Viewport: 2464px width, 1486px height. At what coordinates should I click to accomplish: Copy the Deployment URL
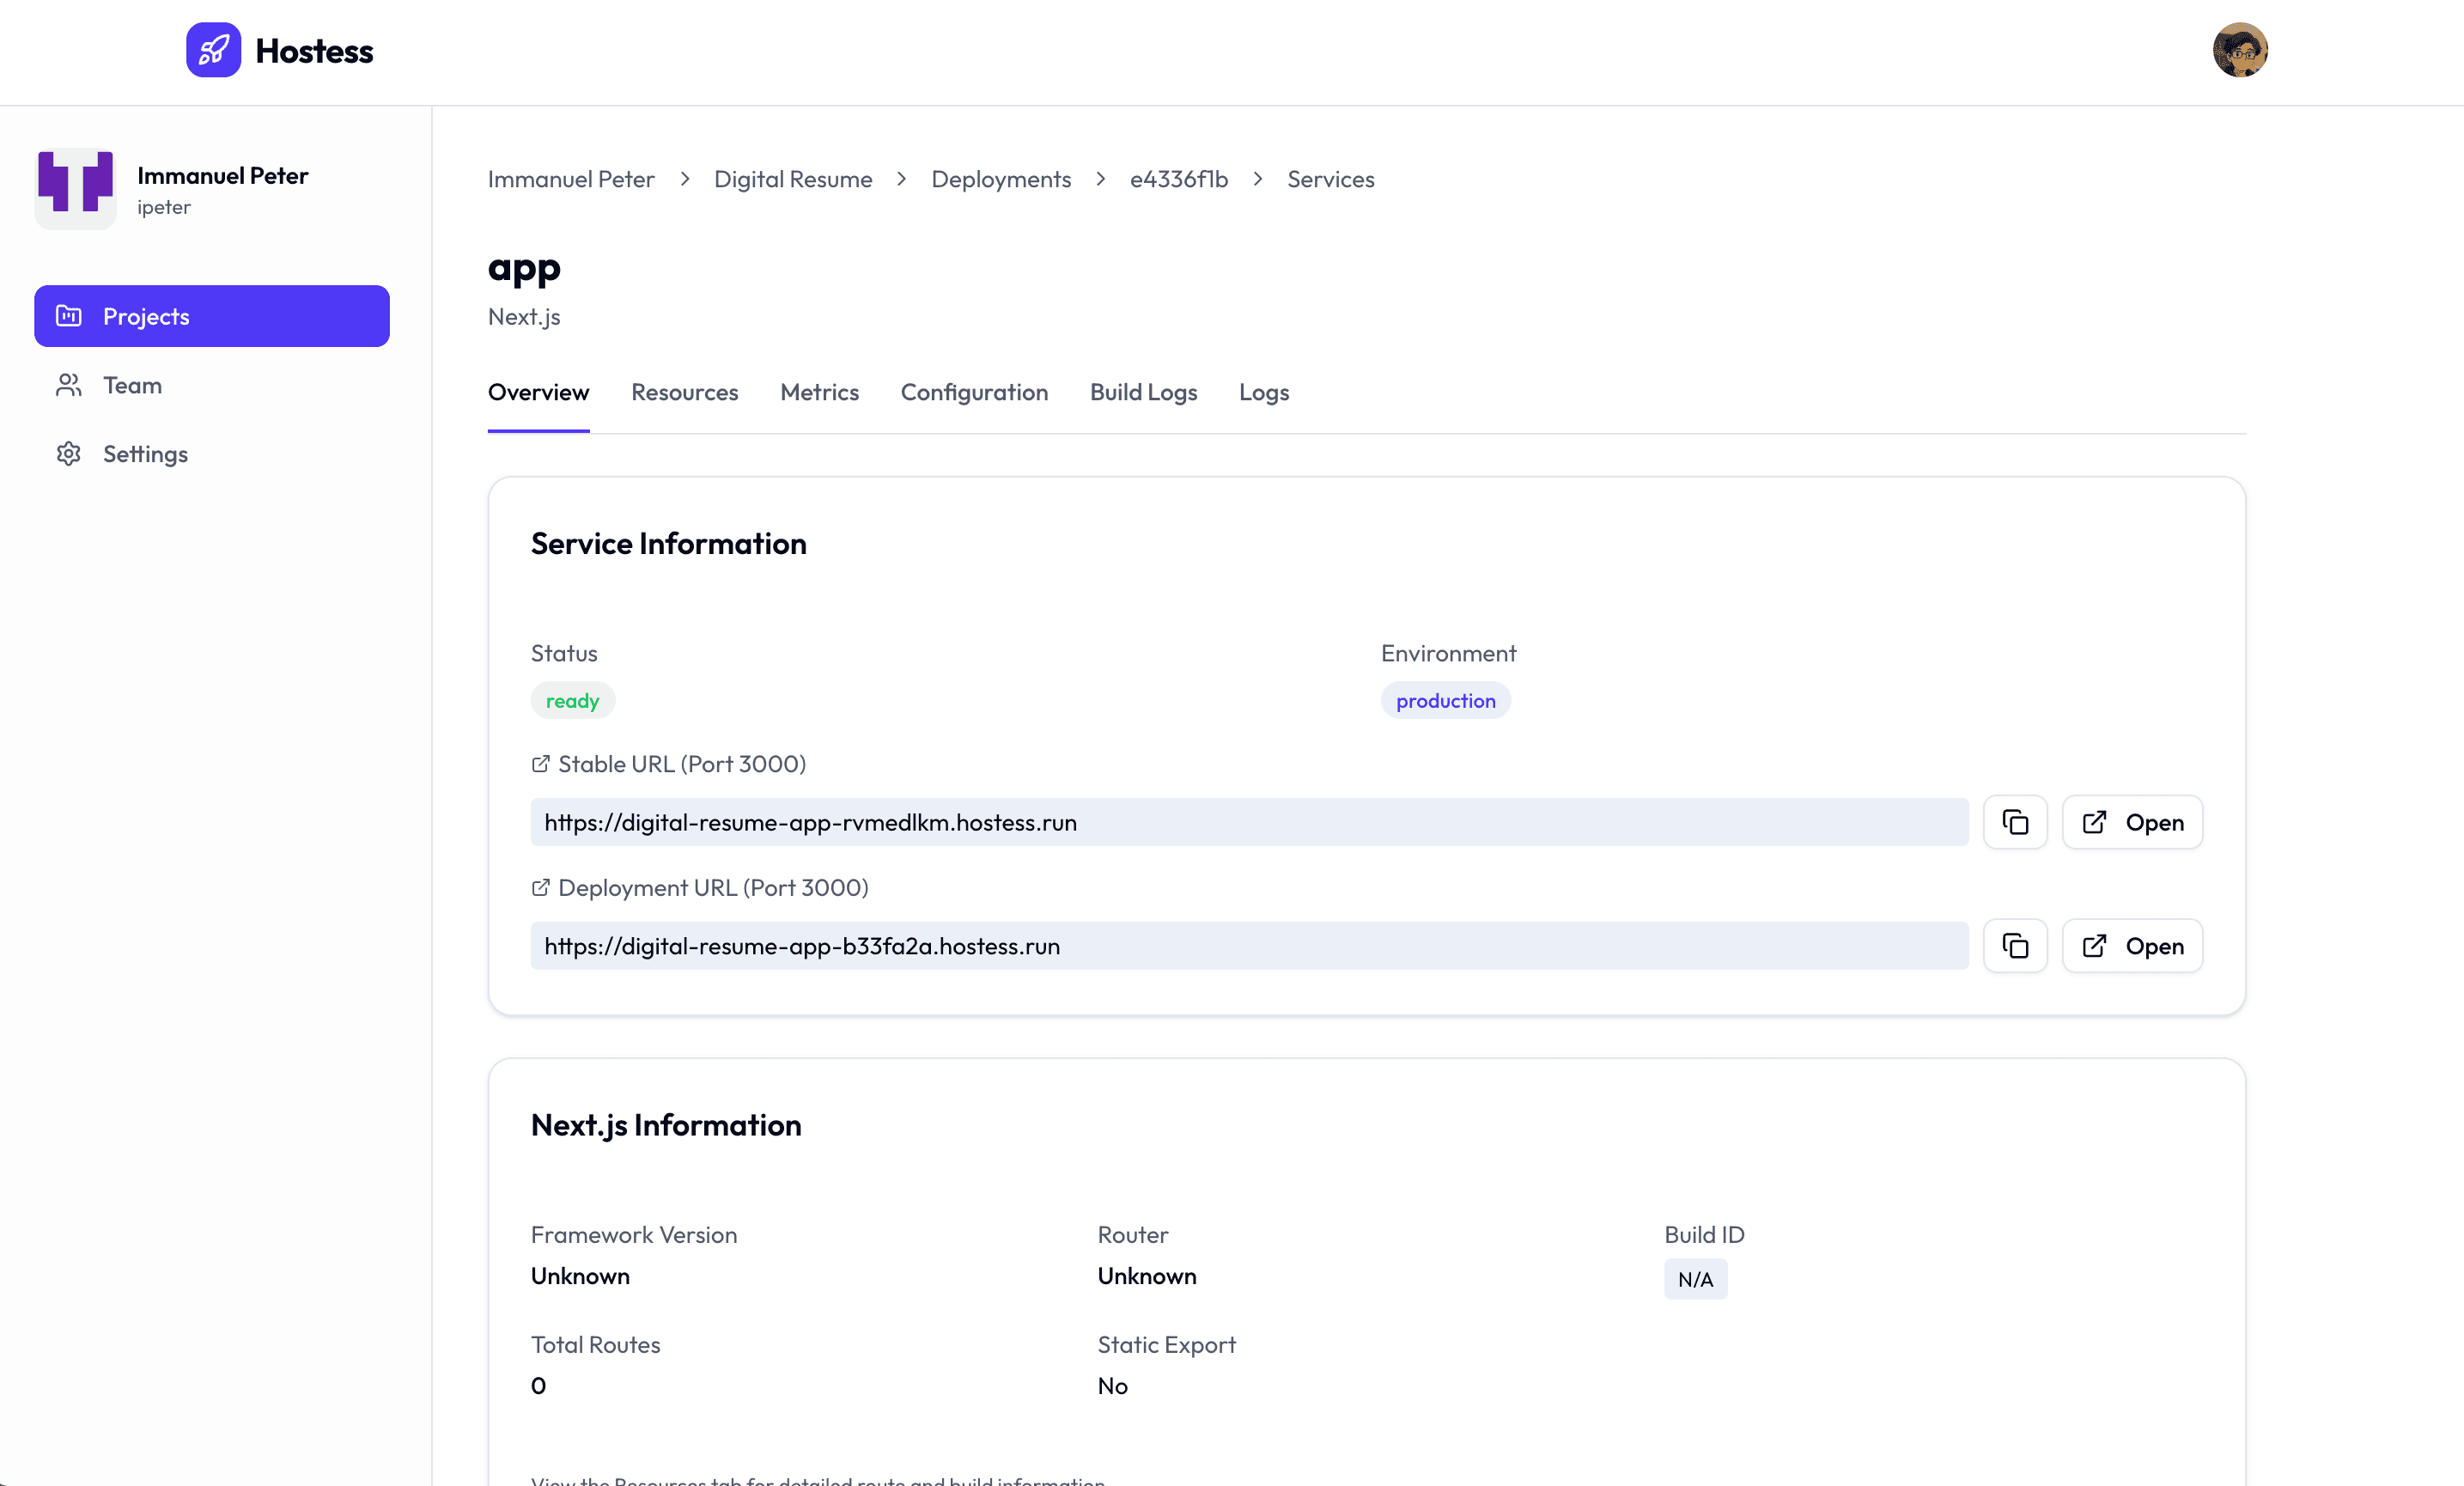(x=2015, y=946)
